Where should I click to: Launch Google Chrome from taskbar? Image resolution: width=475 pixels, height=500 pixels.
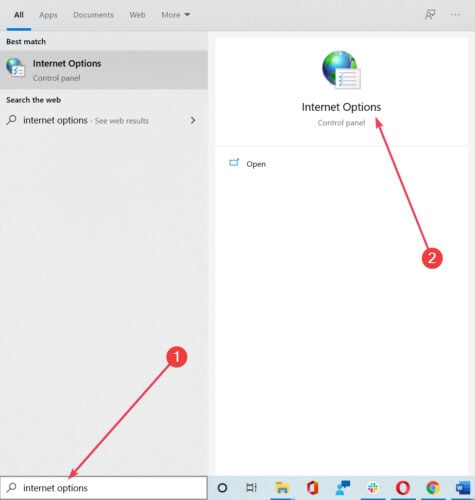pos(433,488)
